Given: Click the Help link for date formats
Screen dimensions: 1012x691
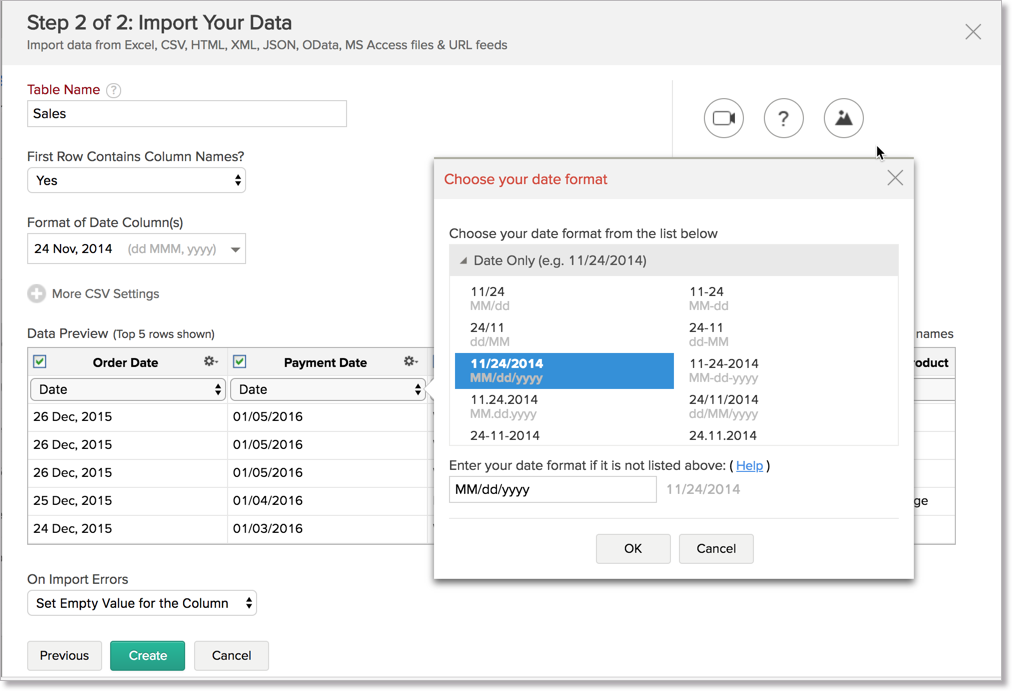Looking at the screenshot, I should [749, 466].
